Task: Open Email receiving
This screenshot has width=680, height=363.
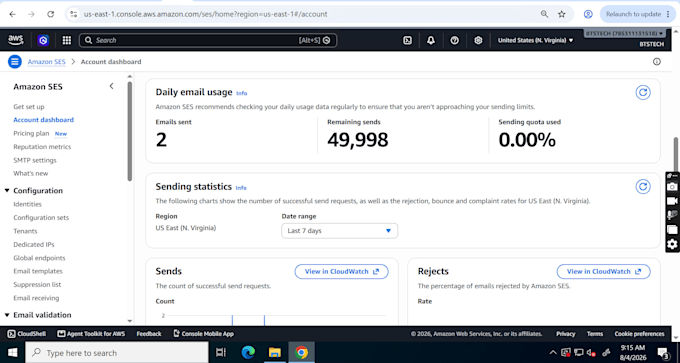Action: tap(36, 298)
